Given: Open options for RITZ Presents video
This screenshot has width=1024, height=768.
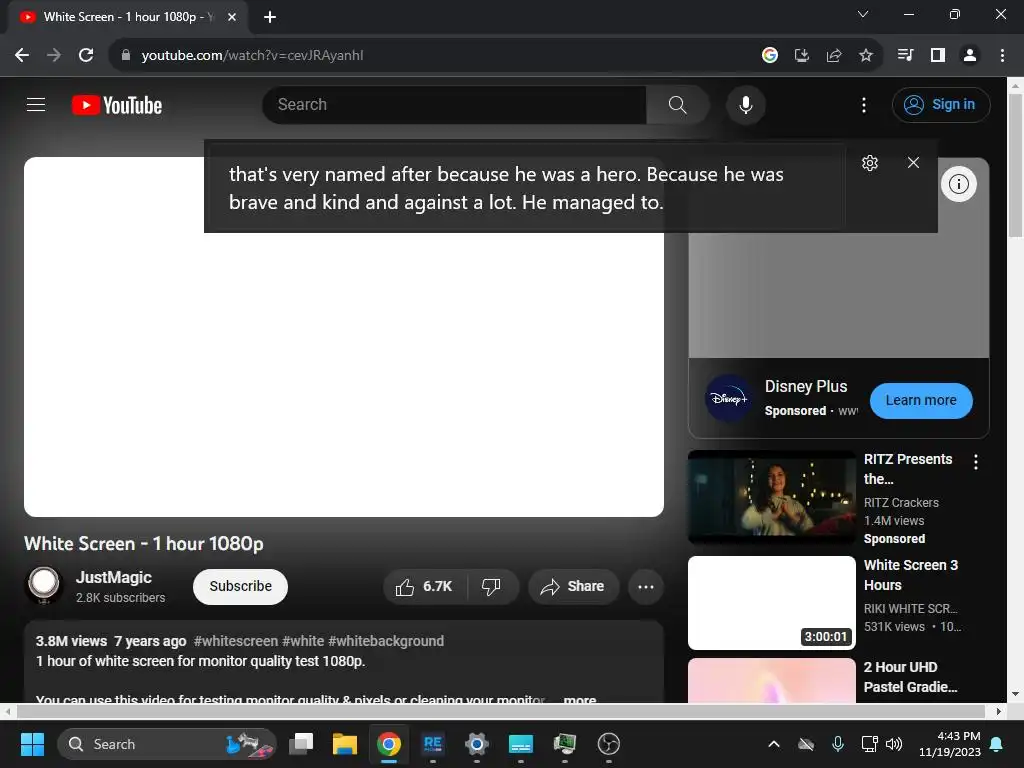Looking at the screenshot, I should click(975, 462).
